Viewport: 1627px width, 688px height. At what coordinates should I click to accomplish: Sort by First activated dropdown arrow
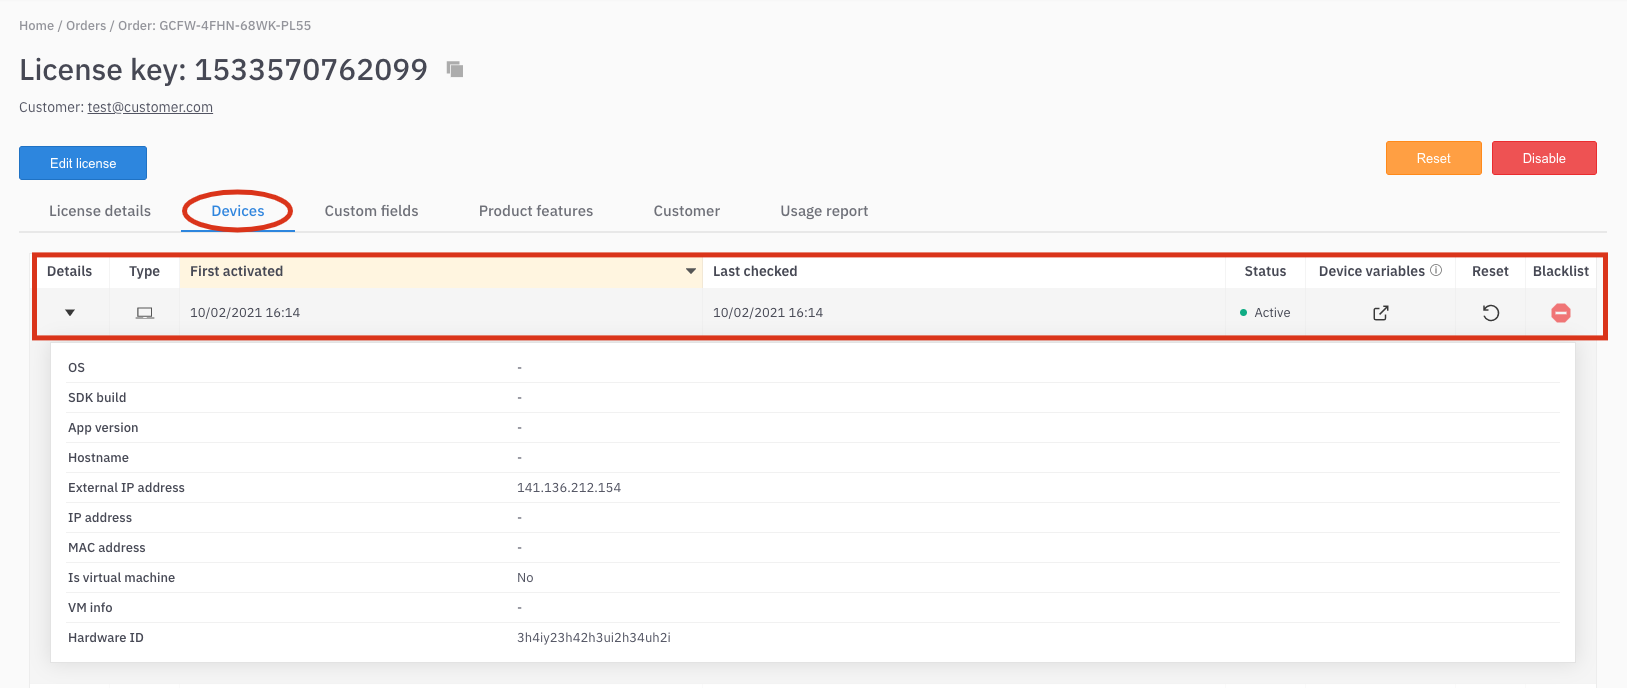[690, 271]
